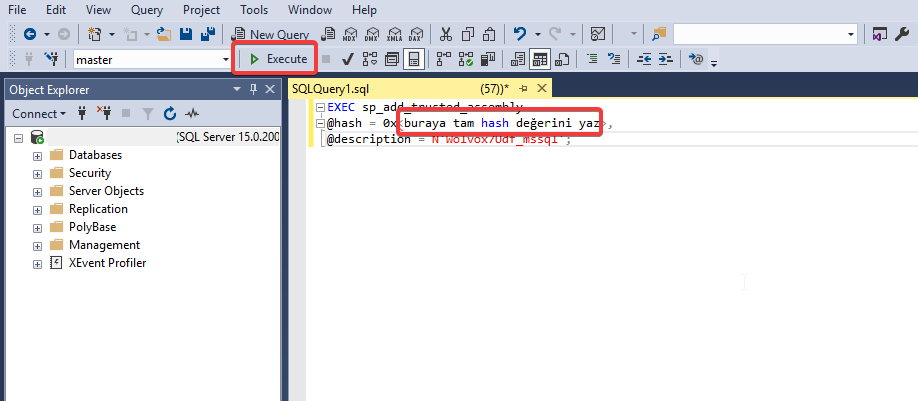918x401 pixels.
Task: Open the Tools menu
Action: (253, 10)
